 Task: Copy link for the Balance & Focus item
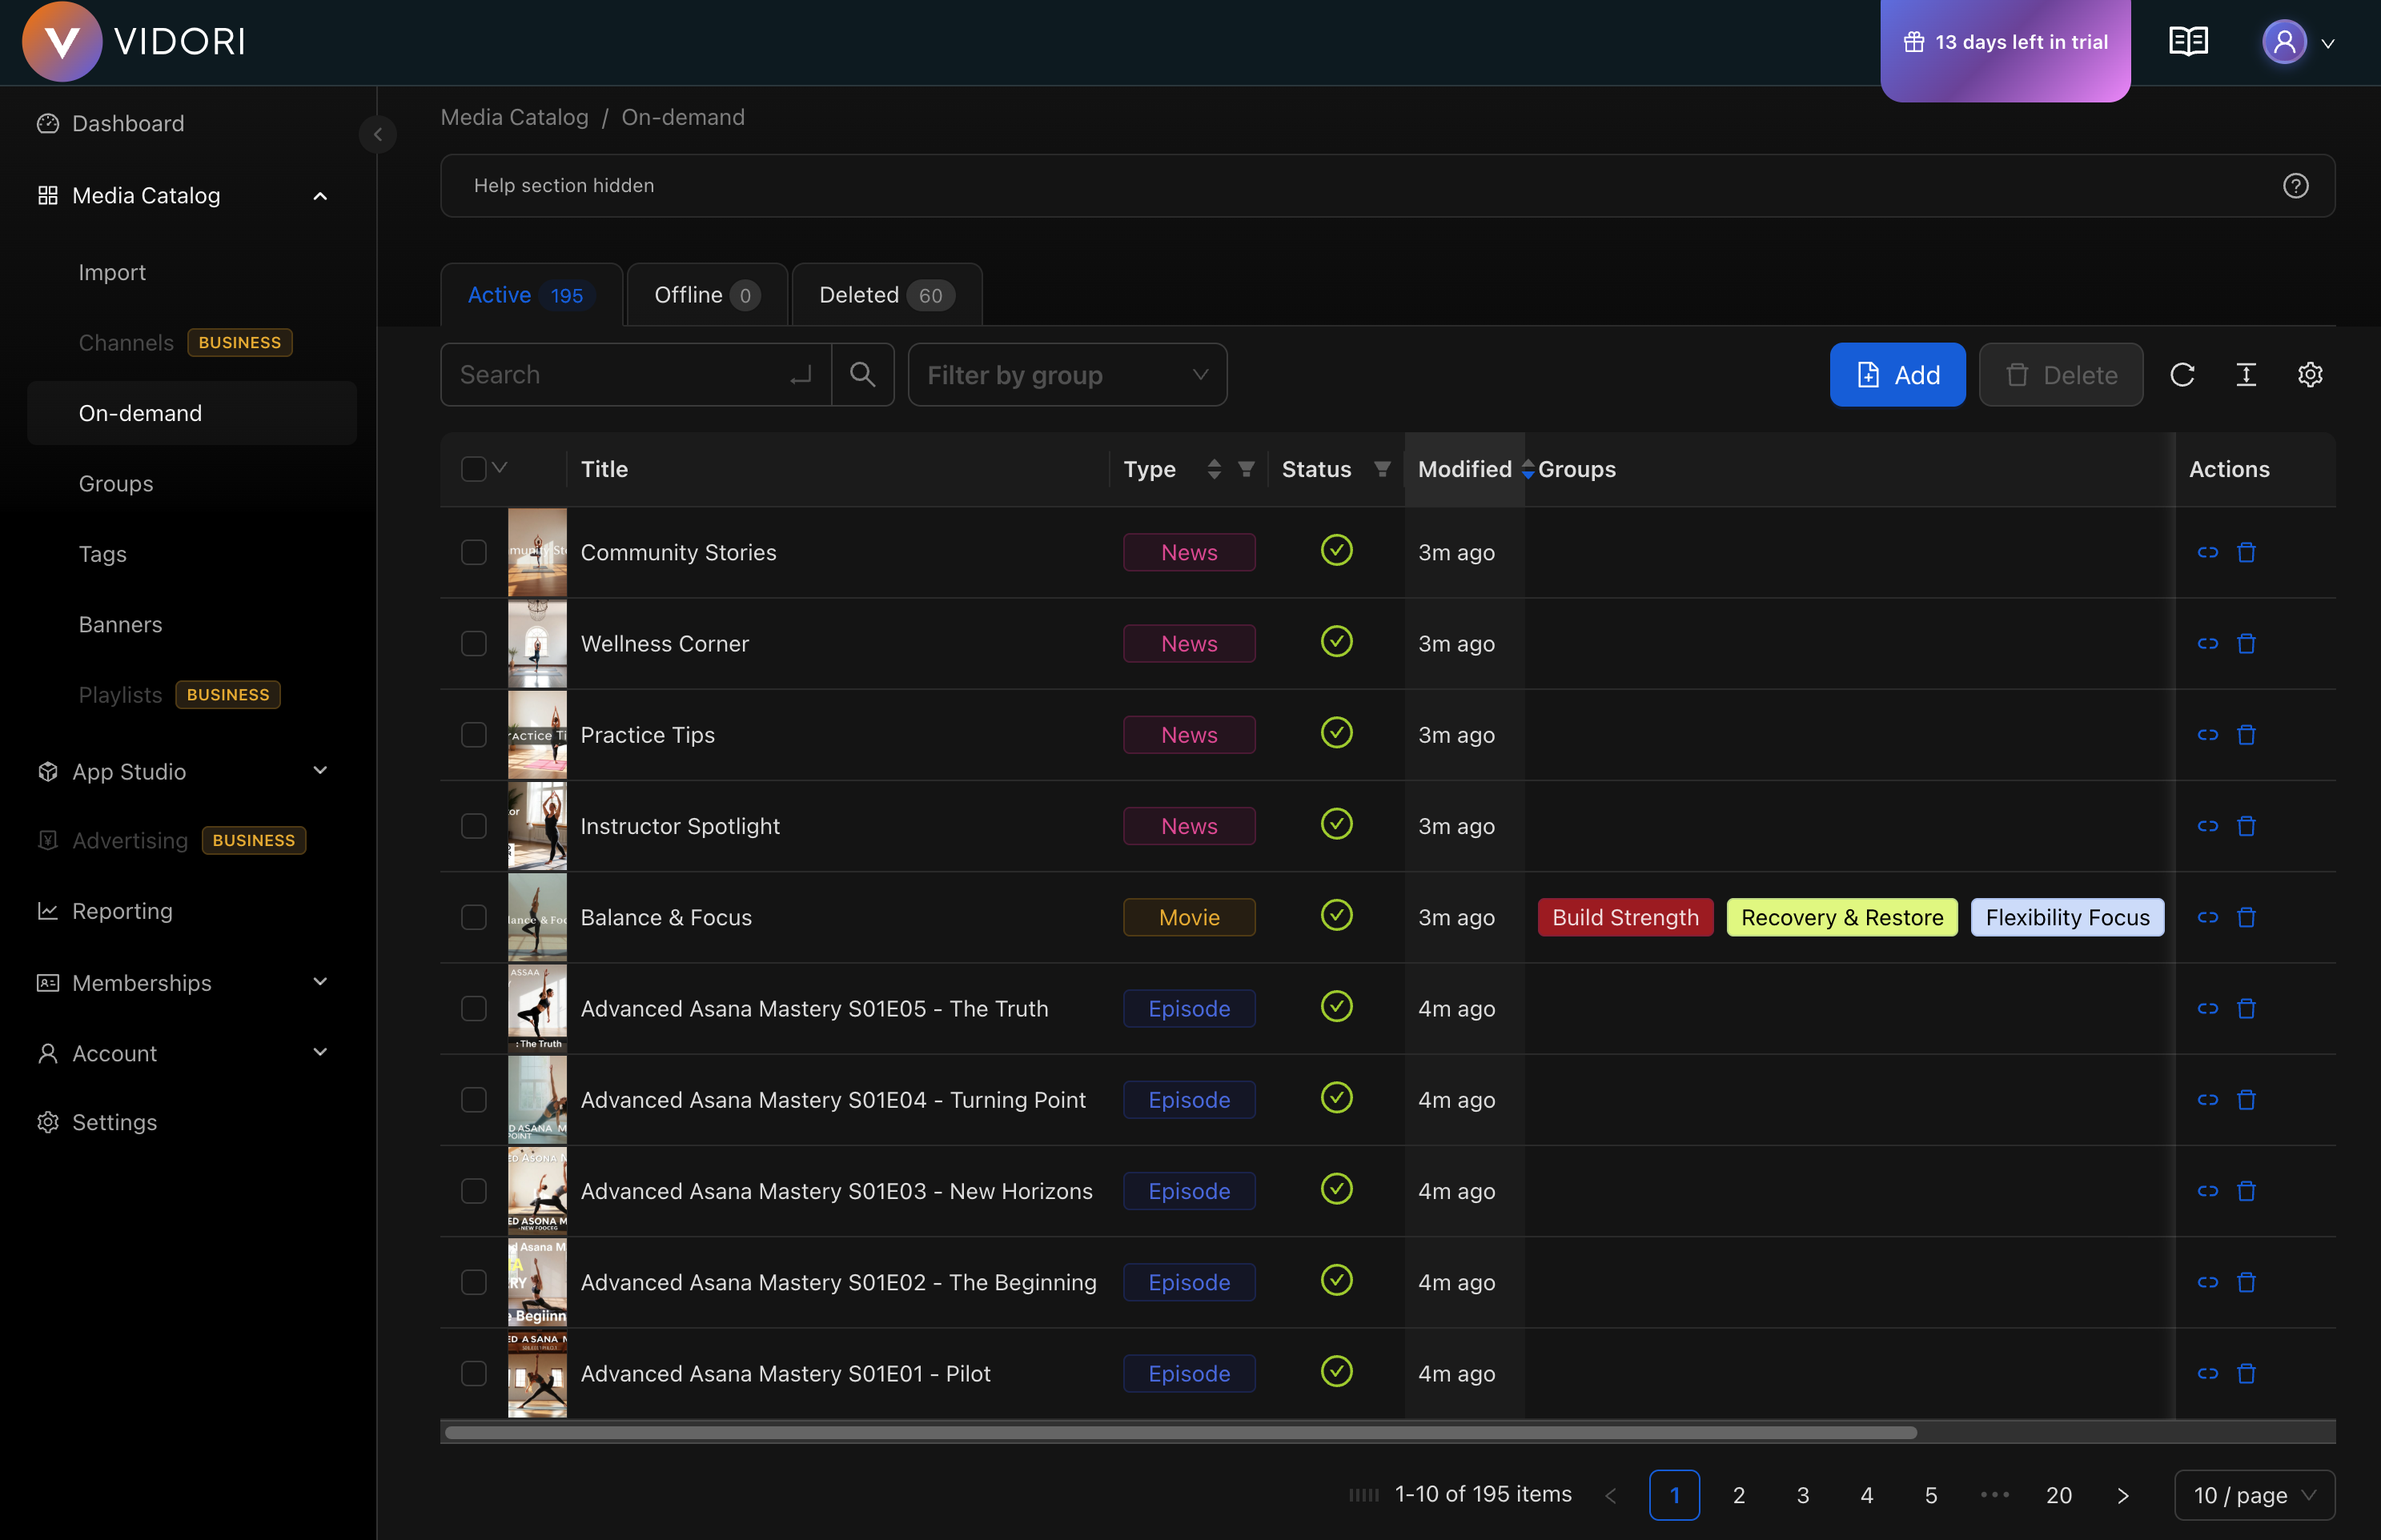point(2209,916)
